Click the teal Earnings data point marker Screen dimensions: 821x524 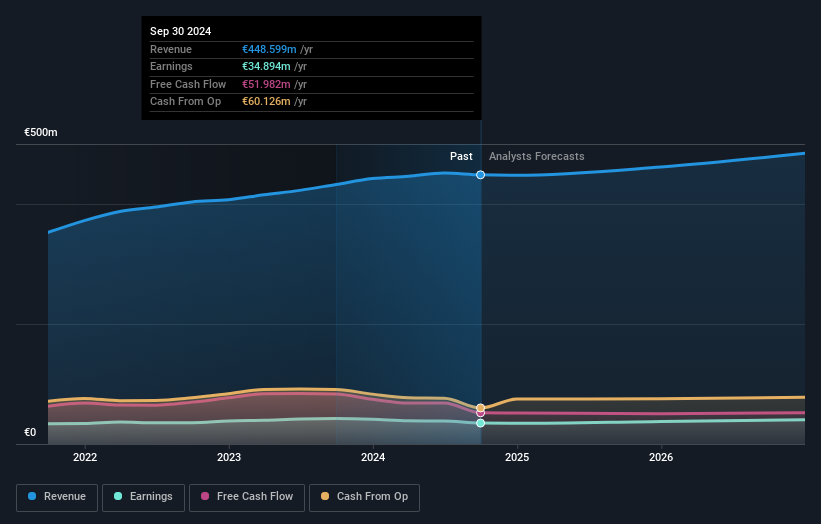[480, 423]
